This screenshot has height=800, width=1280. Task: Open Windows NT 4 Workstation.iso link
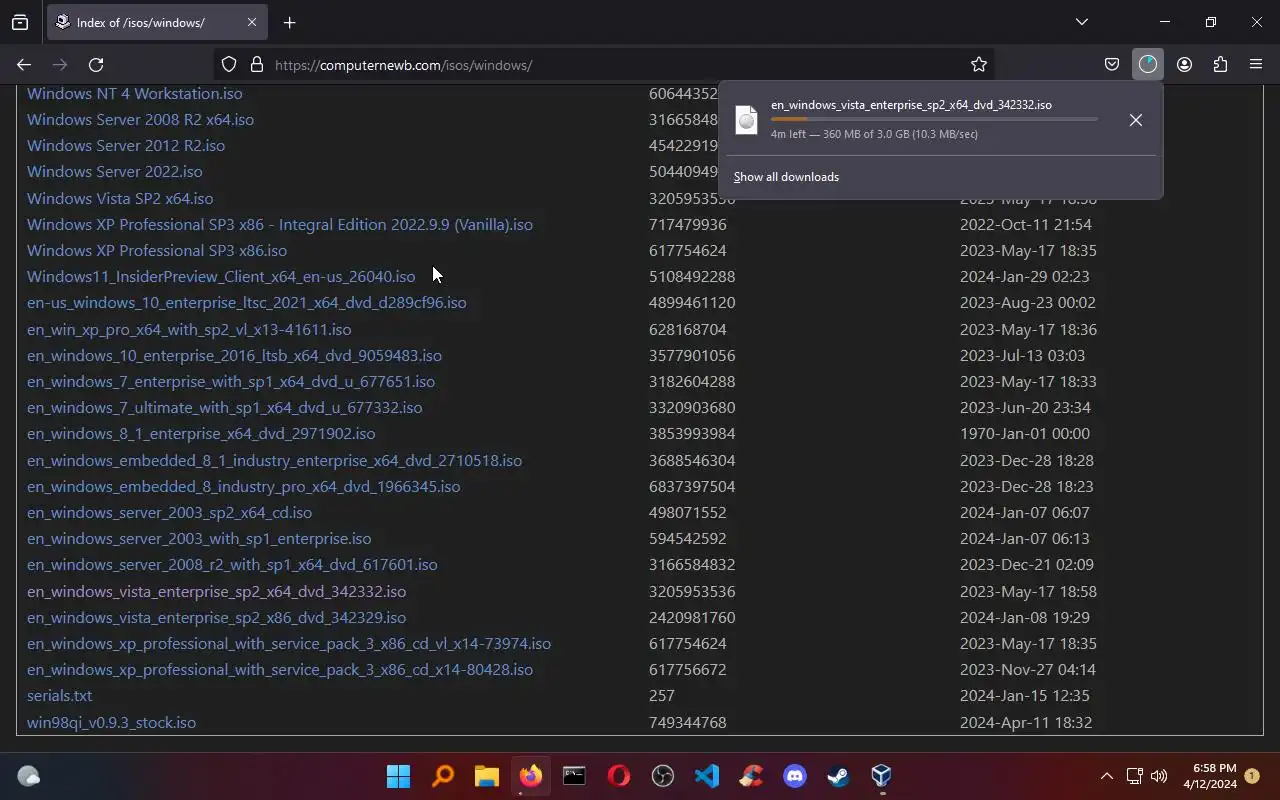tap(134, 93)
